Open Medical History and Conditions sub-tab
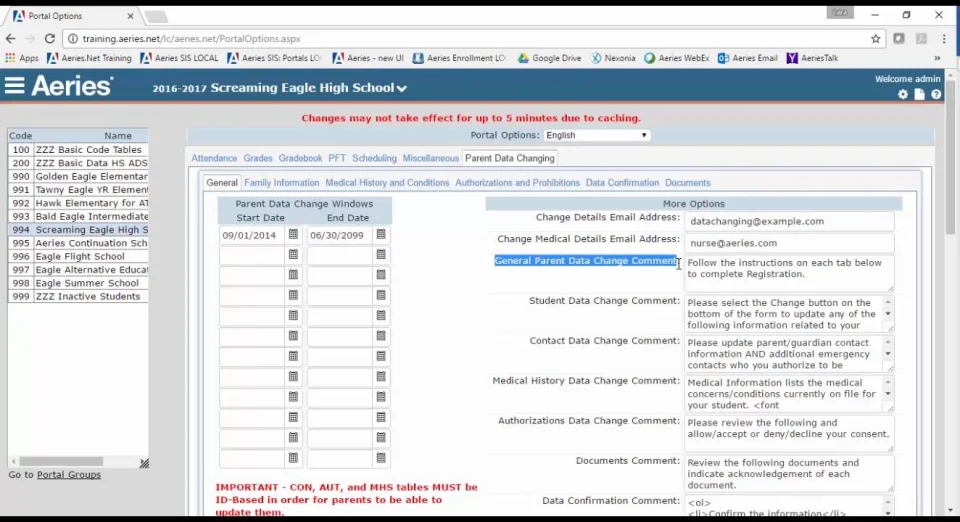This screenshot has width=960, height=522. pyautogui.click(x=387, y=182)
